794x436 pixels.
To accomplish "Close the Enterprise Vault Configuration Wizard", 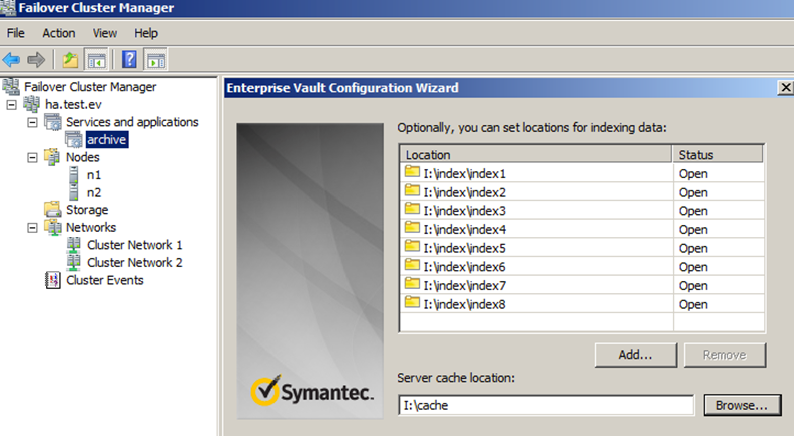I will point(785,88).
